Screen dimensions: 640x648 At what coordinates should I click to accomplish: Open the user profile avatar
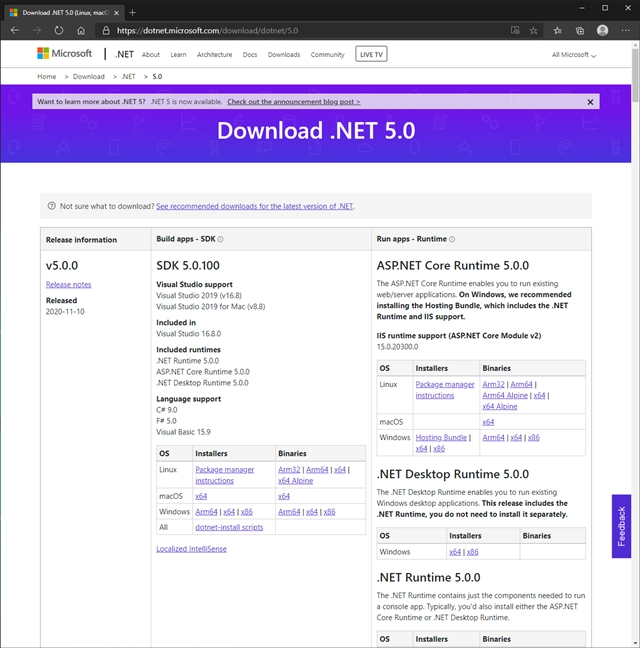[602, 30]
